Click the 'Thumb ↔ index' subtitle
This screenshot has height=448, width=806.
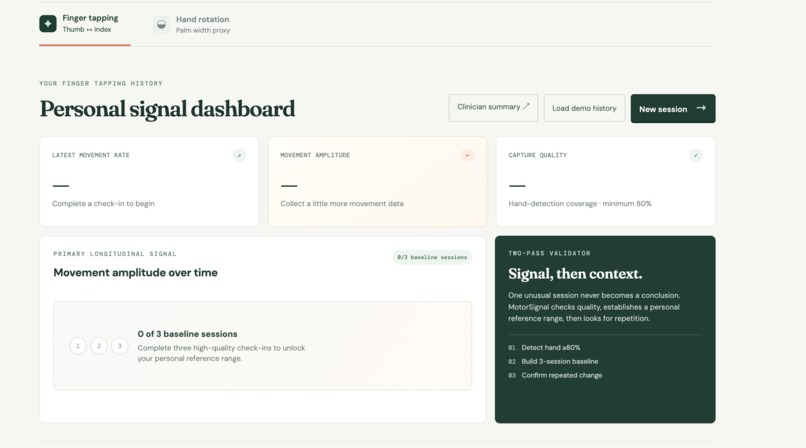87,30
